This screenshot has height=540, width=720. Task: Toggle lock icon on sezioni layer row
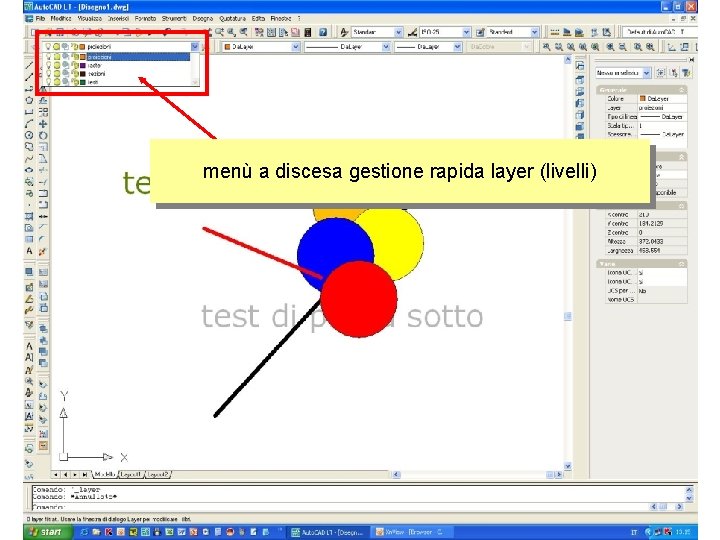(75, 73)
